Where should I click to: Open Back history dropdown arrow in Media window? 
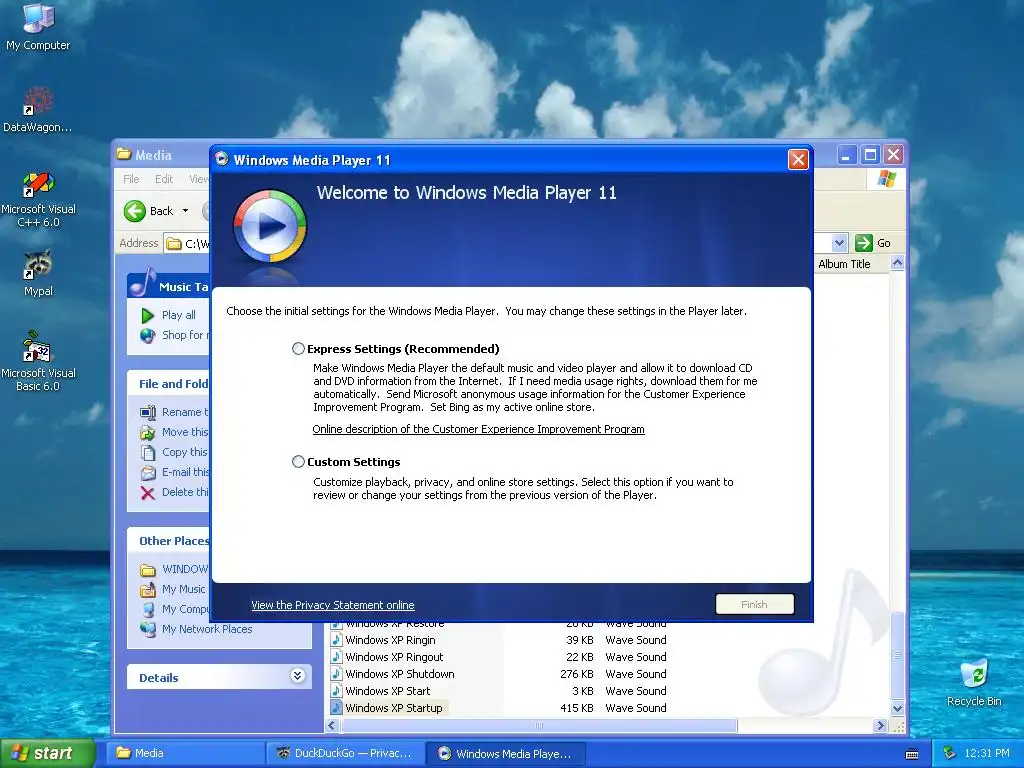(185, 210)
